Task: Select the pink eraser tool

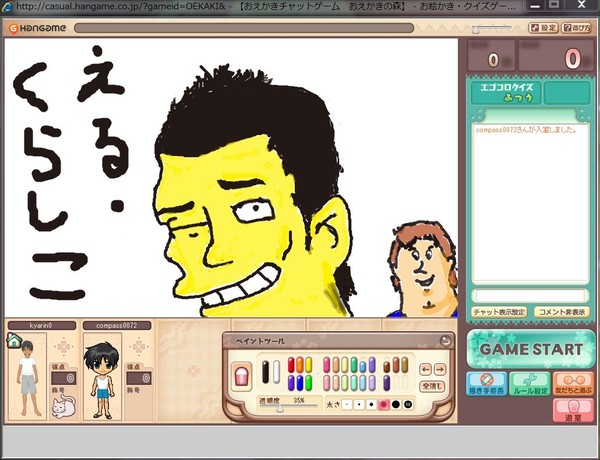Action: coord(241,376)
